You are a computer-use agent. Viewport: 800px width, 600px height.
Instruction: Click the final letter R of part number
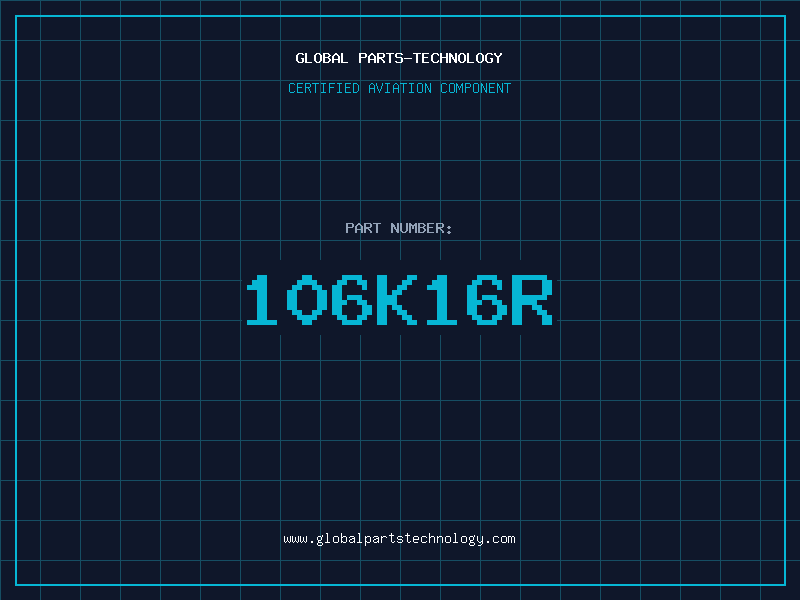(x=532, y=300)
